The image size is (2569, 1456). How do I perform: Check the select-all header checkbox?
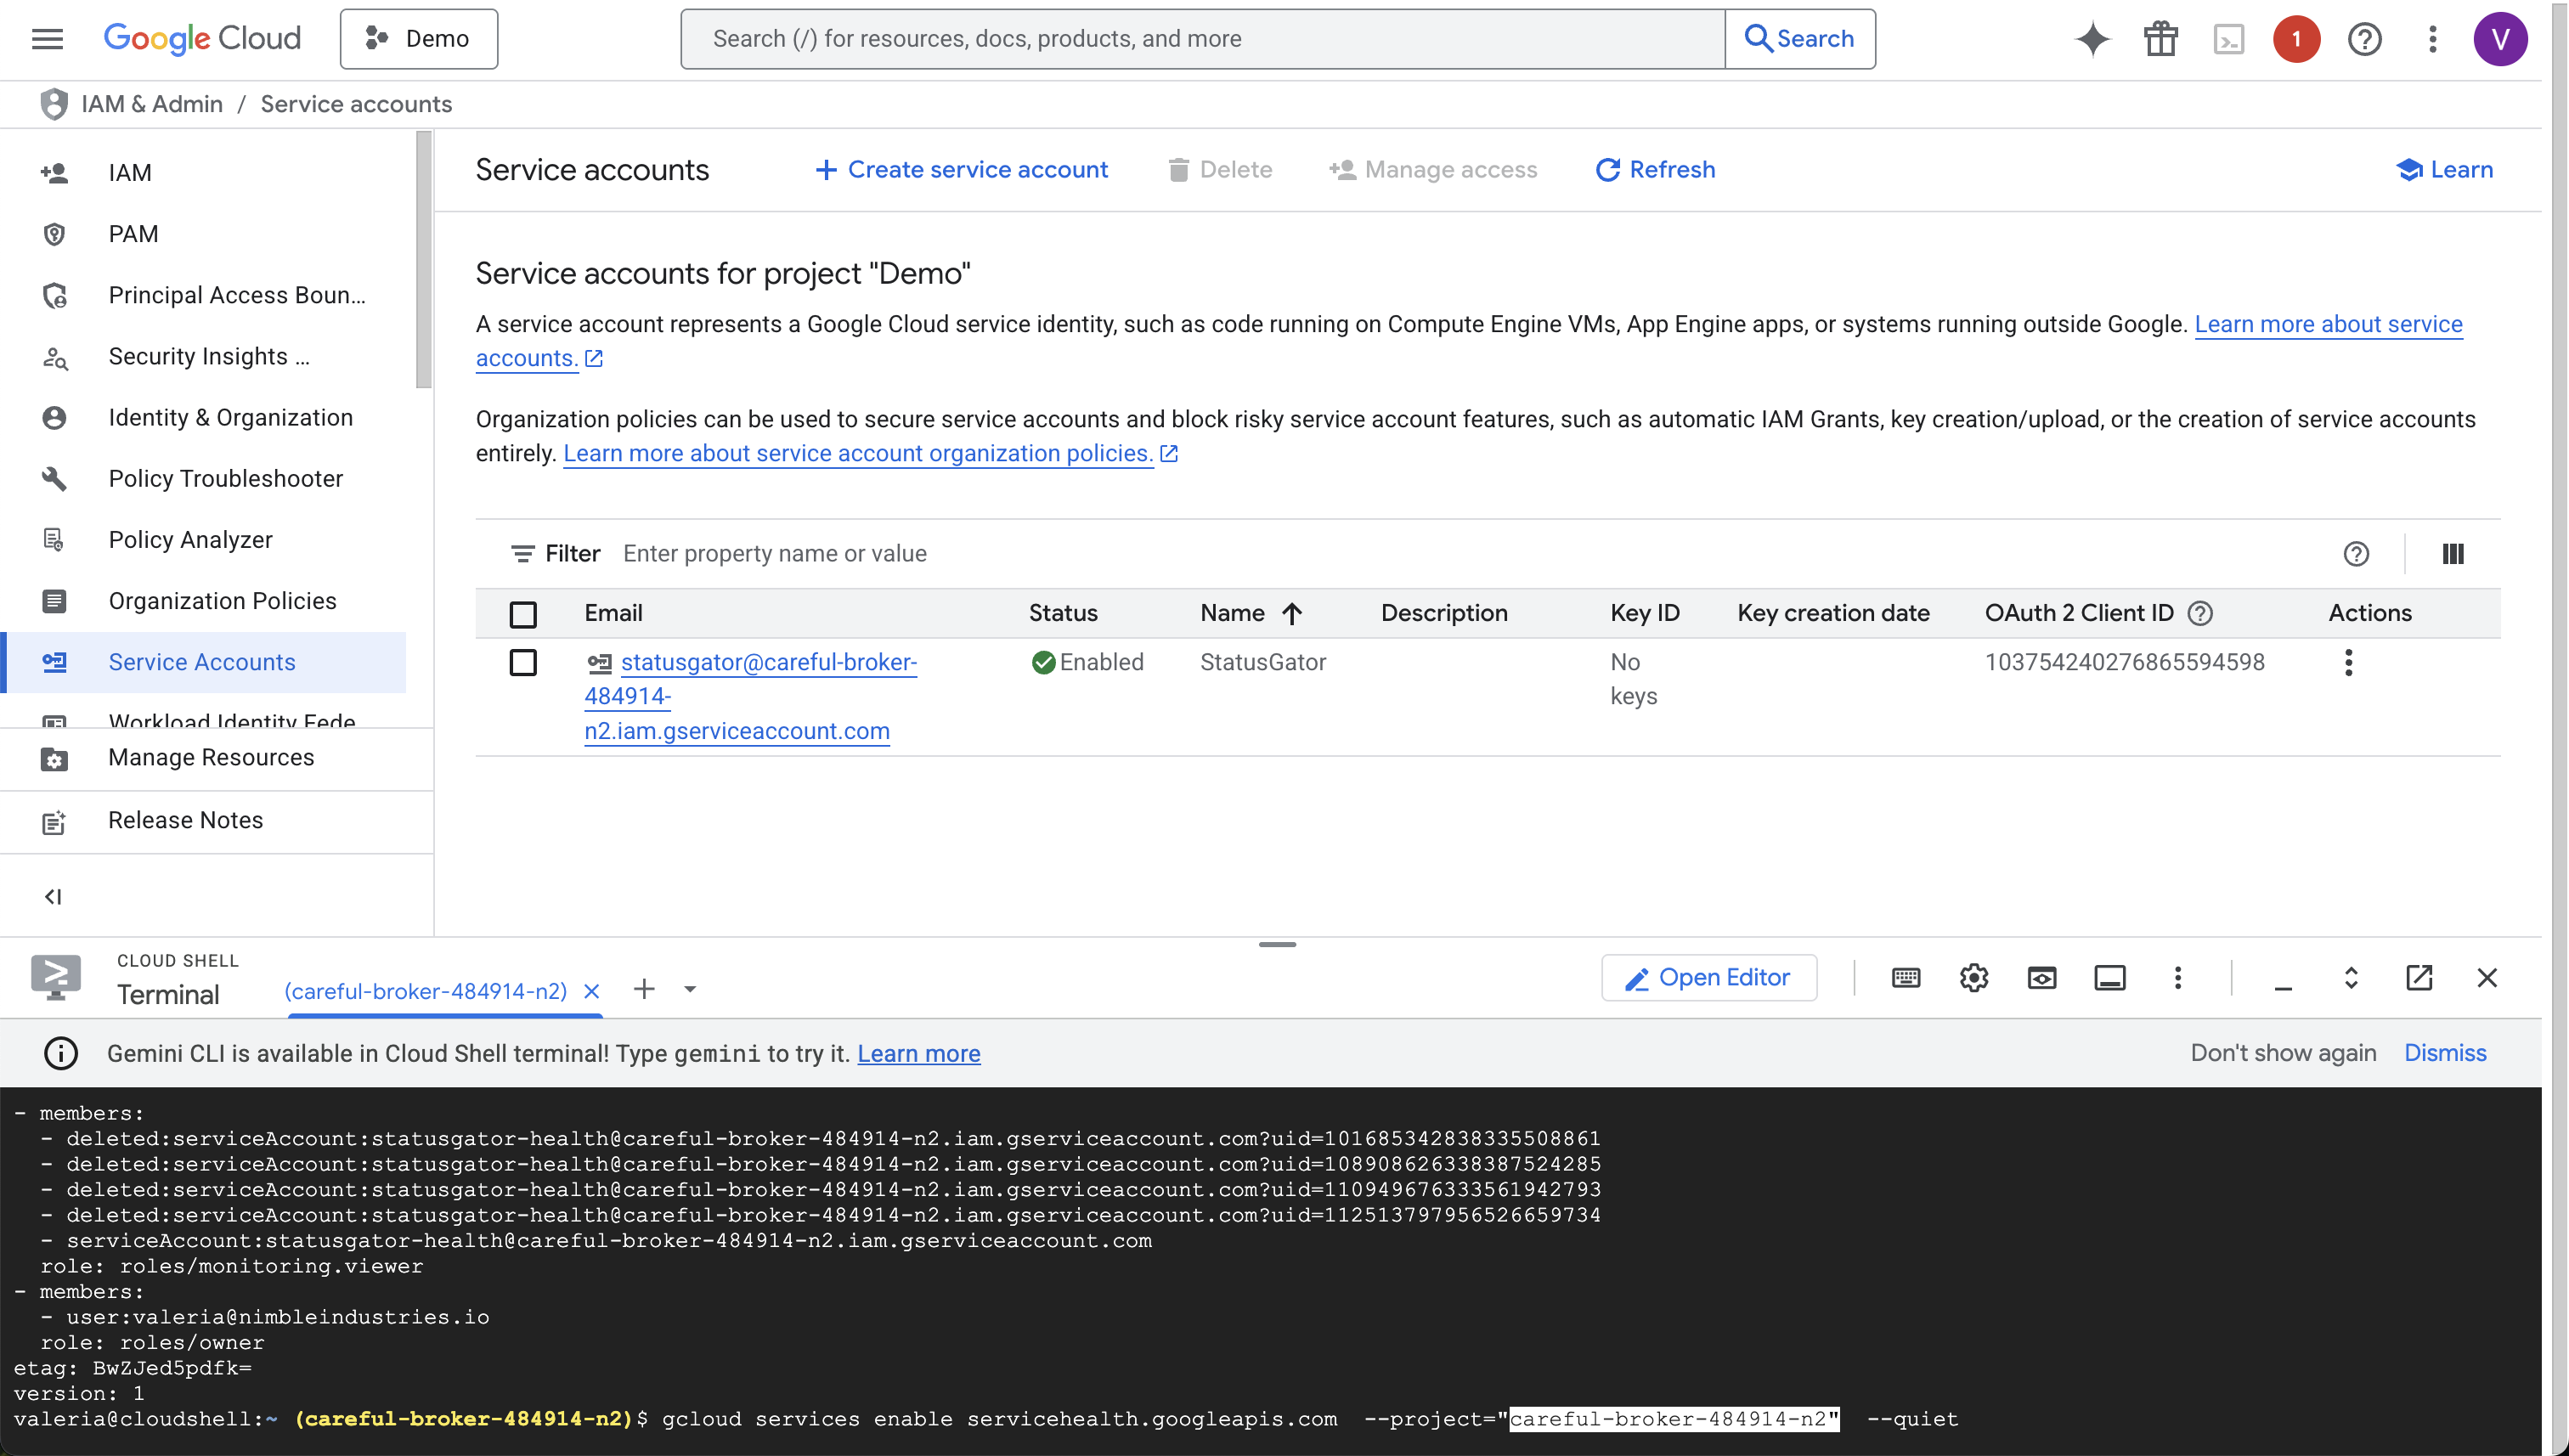(x=523, y=614)
